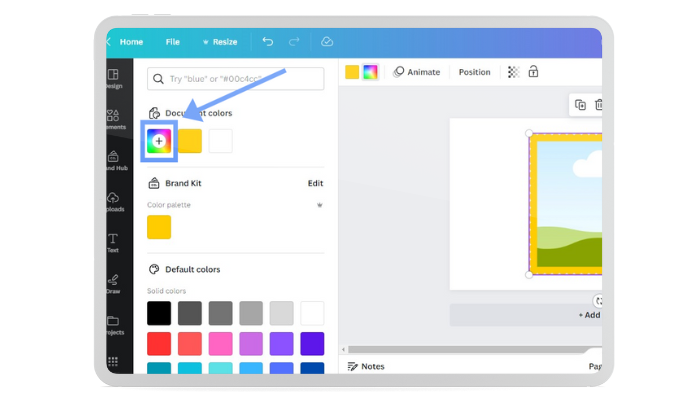
Task: Open the Uploads sidebar tab
Action: point(114,202)
